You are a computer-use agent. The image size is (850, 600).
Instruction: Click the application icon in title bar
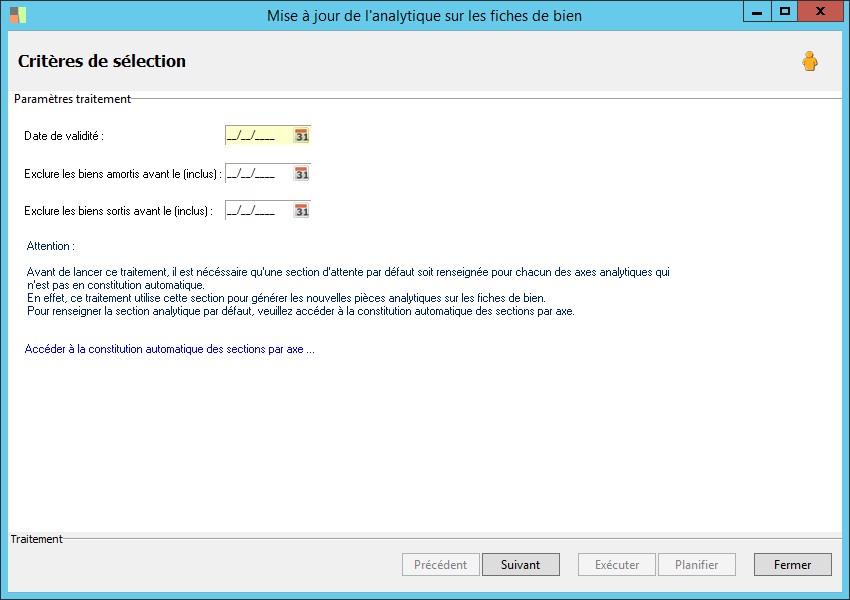[18, 15]
